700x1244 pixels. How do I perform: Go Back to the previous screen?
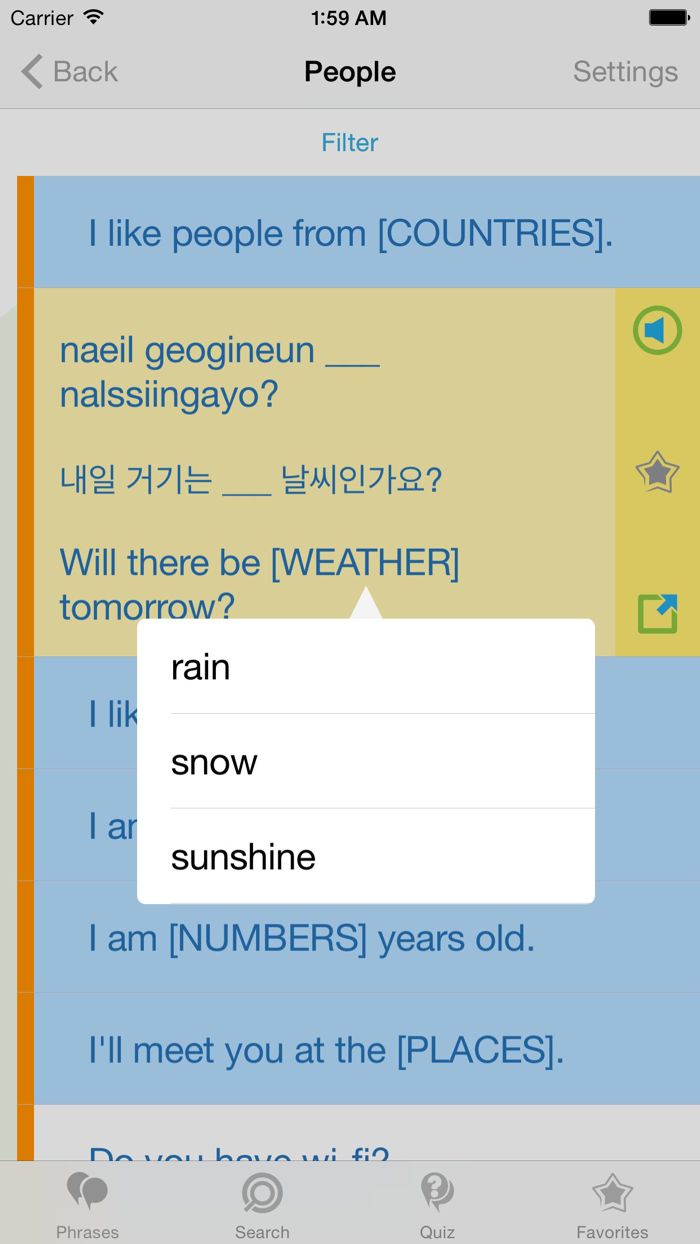point(67,71)
